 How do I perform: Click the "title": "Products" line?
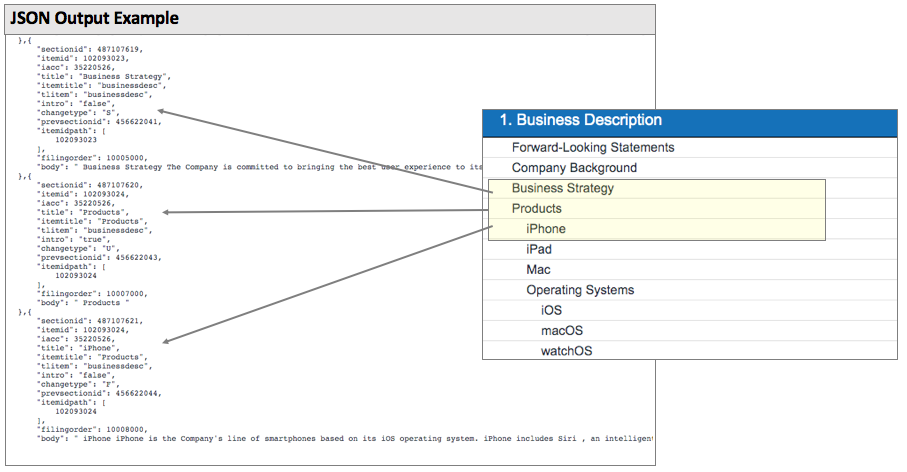tap(83, 212)
